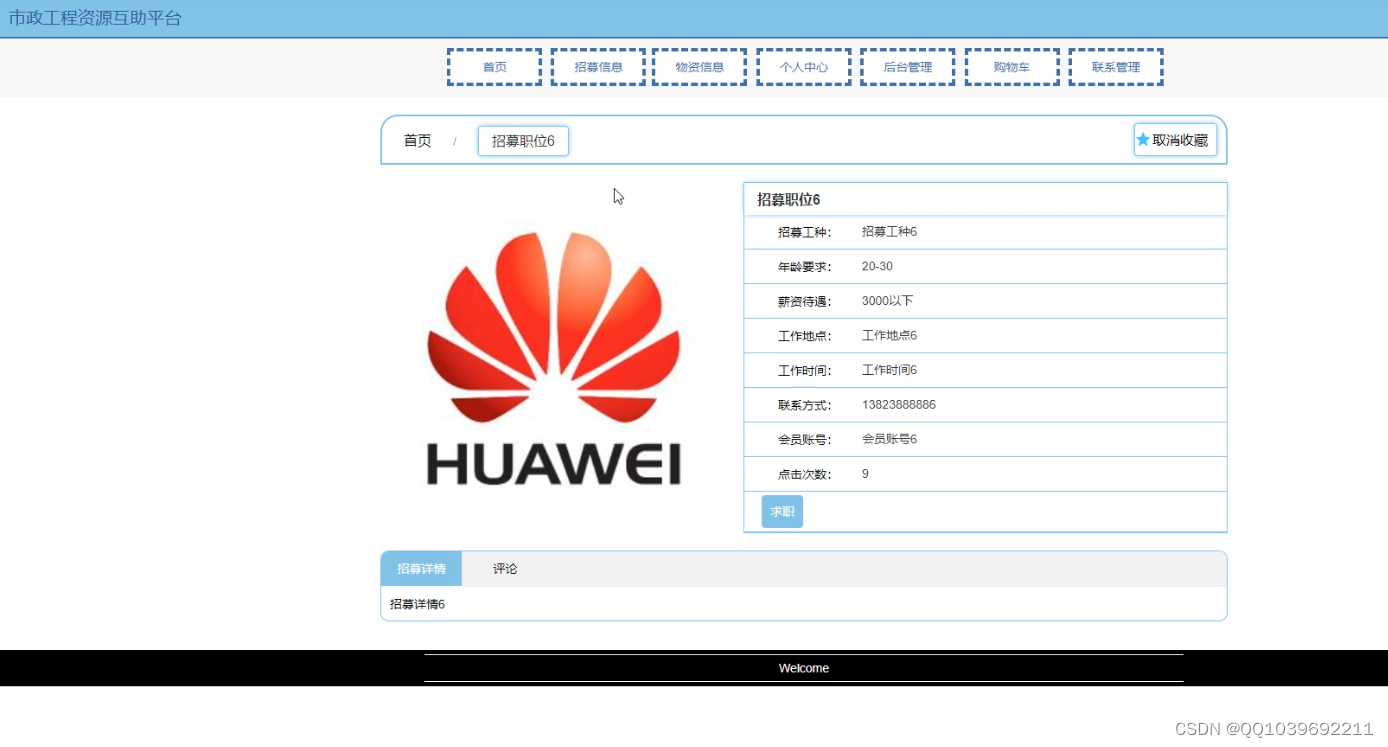Click the value 招募工种6

pyautogui.click(x=889, y=232)
